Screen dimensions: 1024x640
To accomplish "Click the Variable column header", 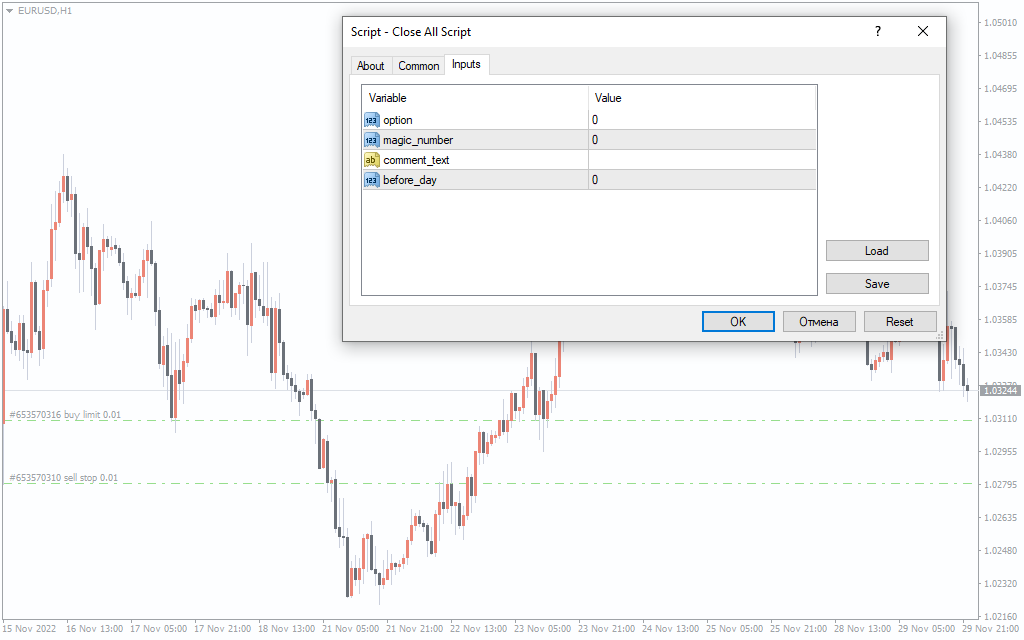I will click(x=475, y=98).
